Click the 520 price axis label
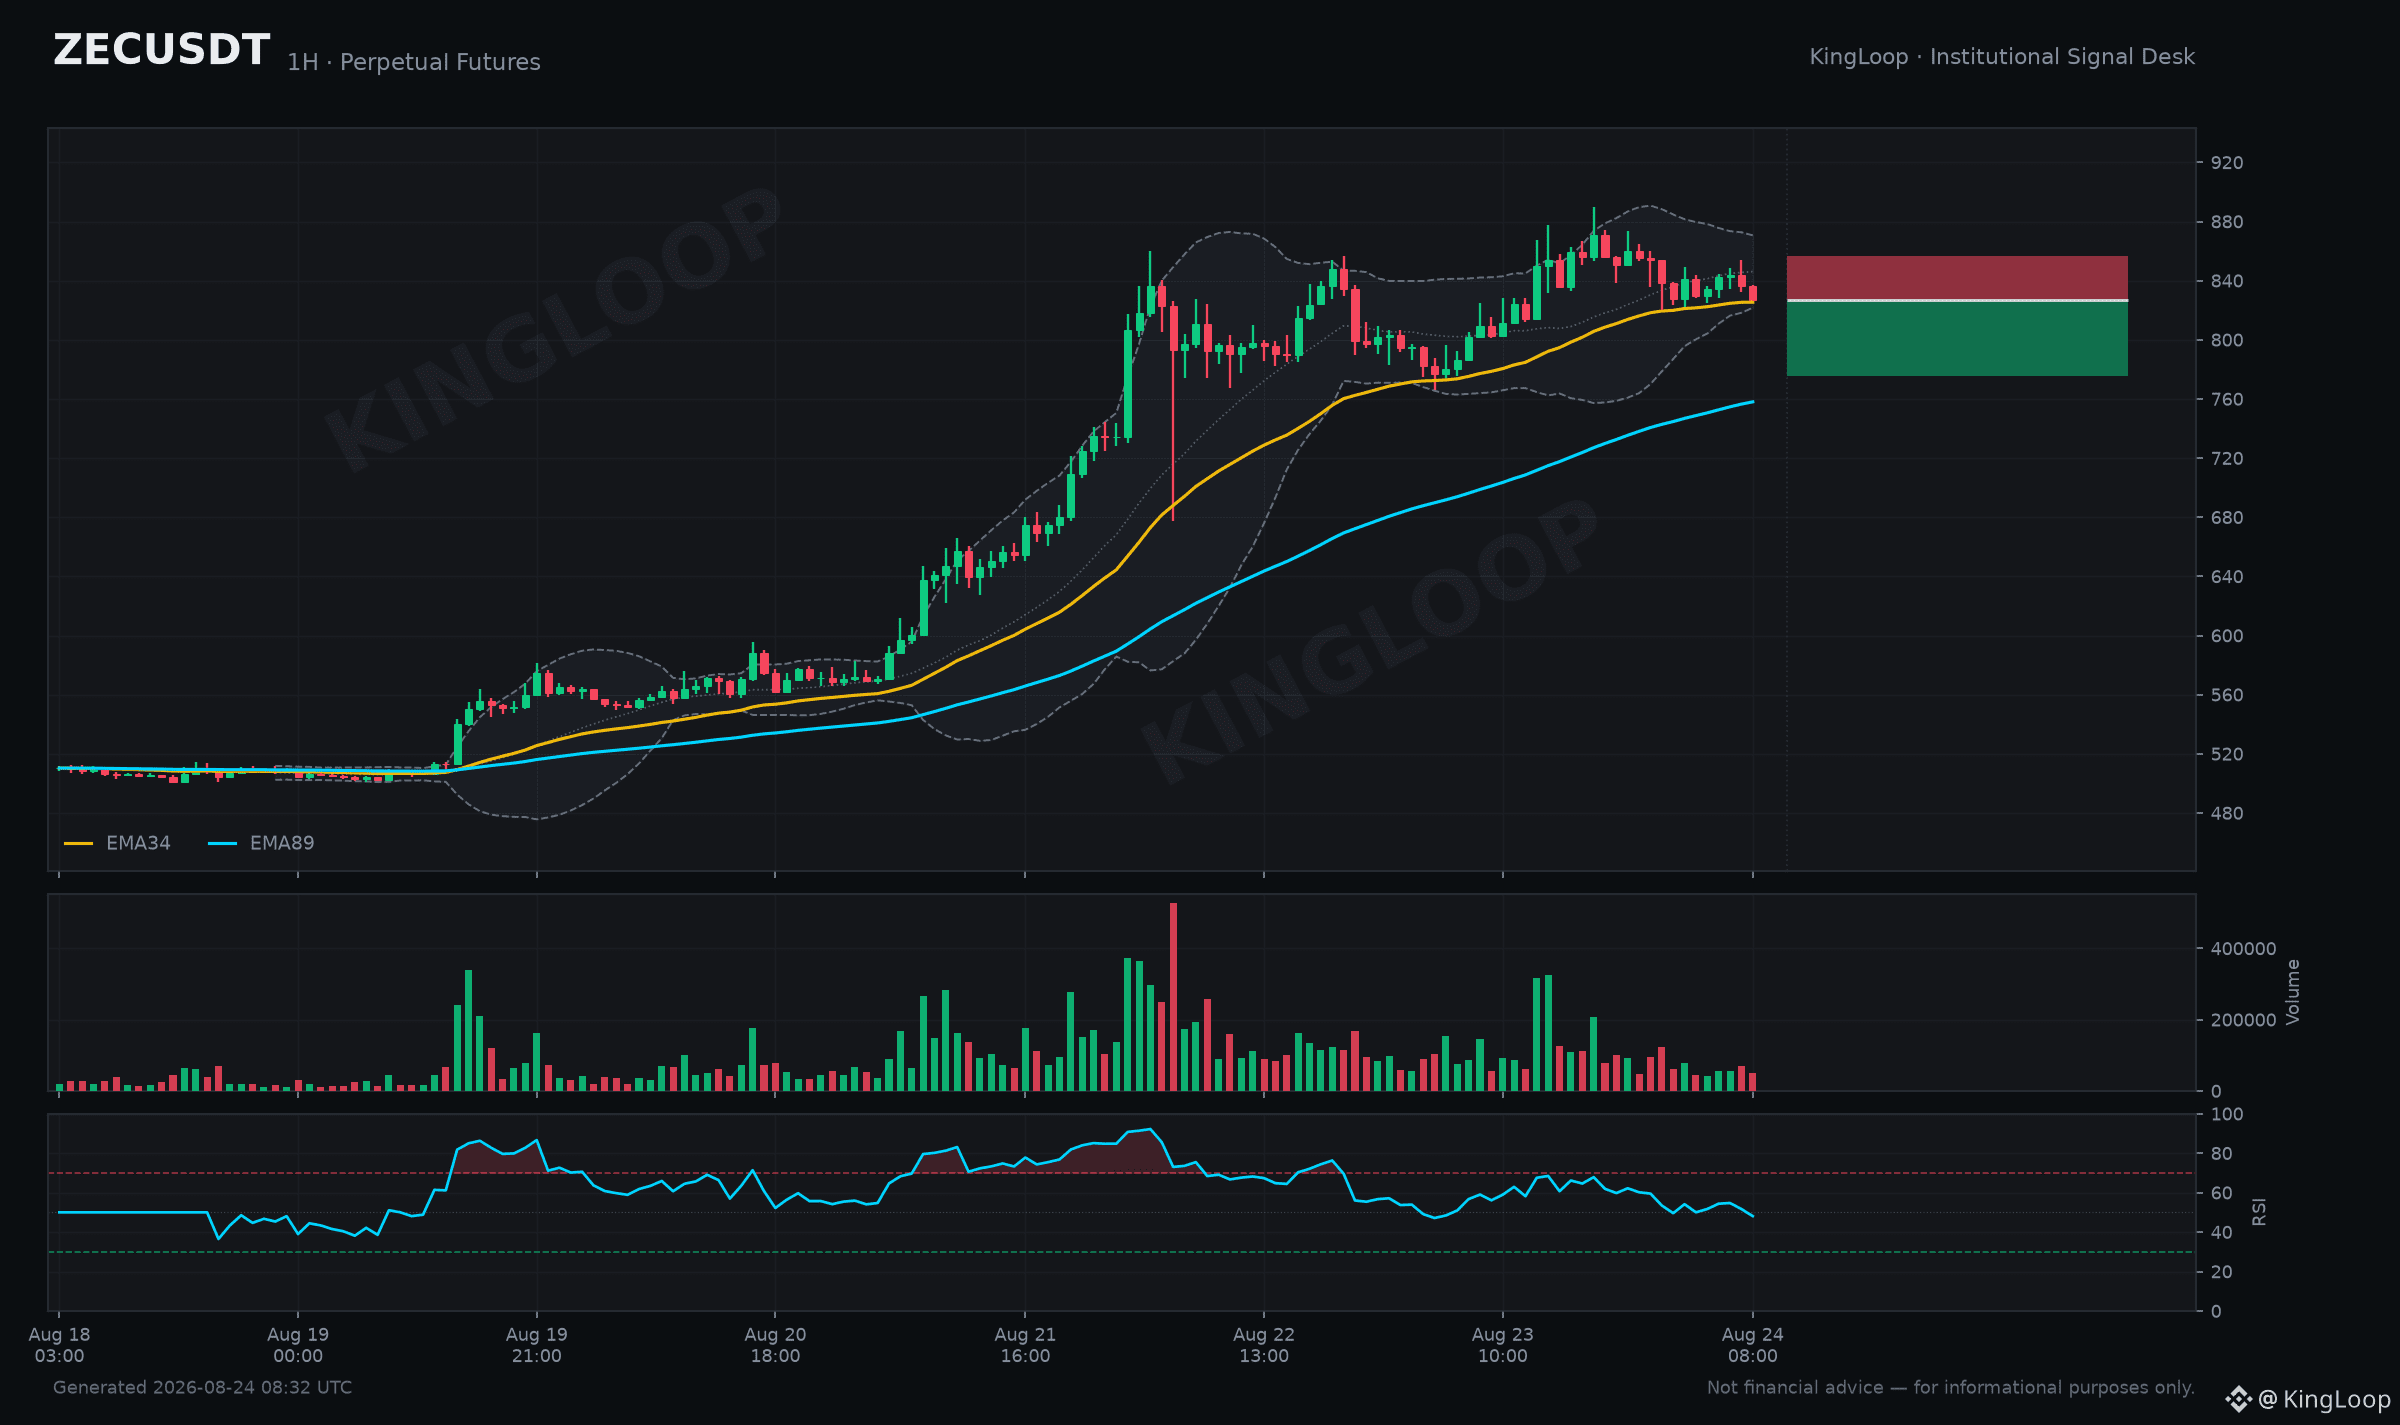Viewport: 2400px width, 1425px height. (x=2227, y=754)
